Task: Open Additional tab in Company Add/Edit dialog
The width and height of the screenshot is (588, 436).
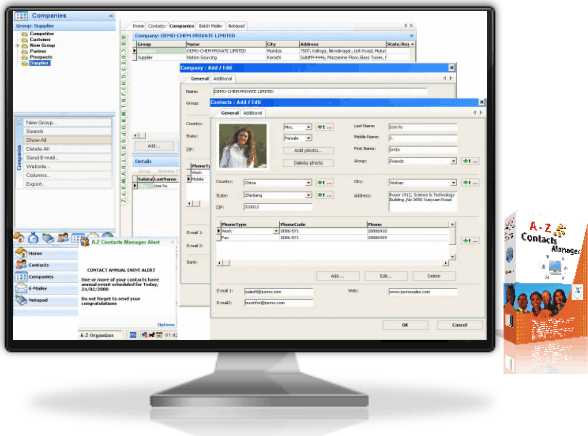Action: 222,79
